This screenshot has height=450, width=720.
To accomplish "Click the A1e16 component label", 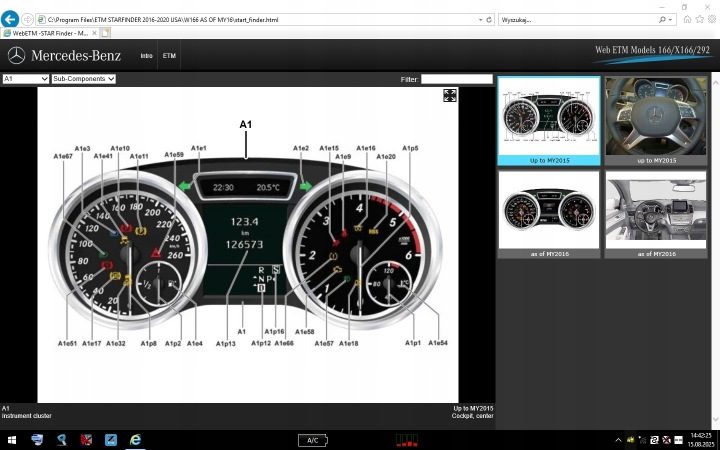I will coord(366,148).
